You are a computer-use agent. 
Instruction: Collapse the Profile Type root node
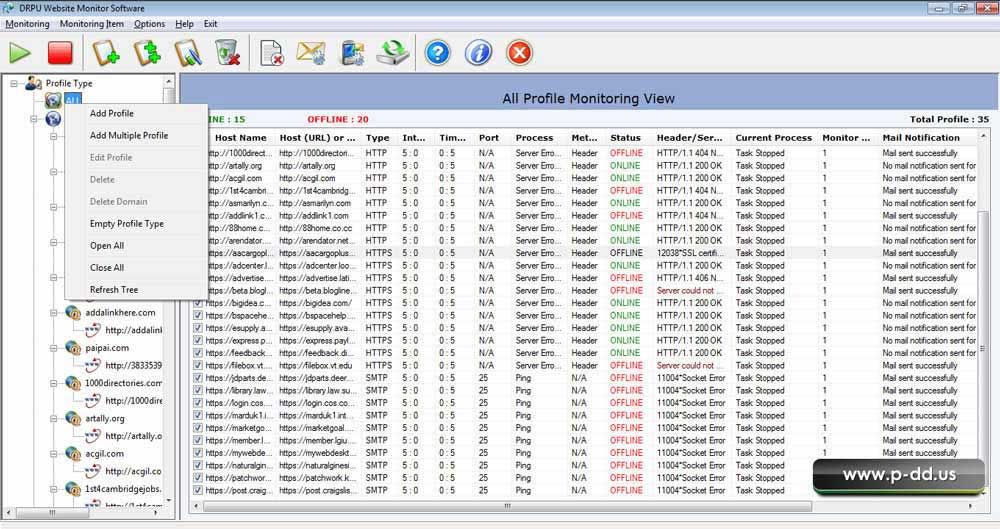pos(14,83)
